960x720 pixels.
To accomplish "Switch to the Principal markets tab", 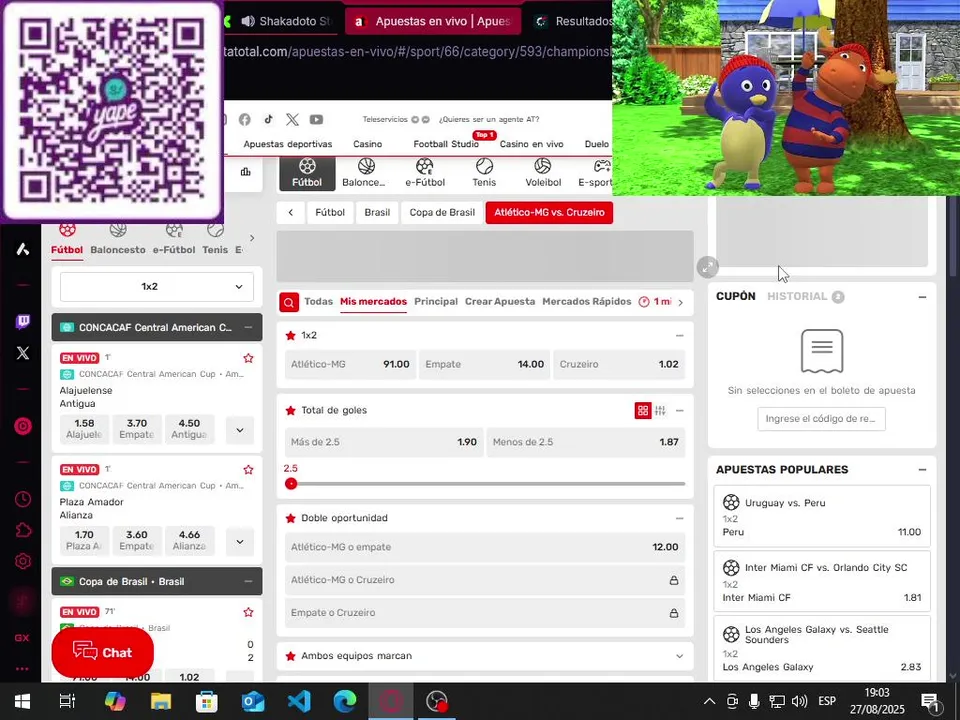I will coord(436,301).
